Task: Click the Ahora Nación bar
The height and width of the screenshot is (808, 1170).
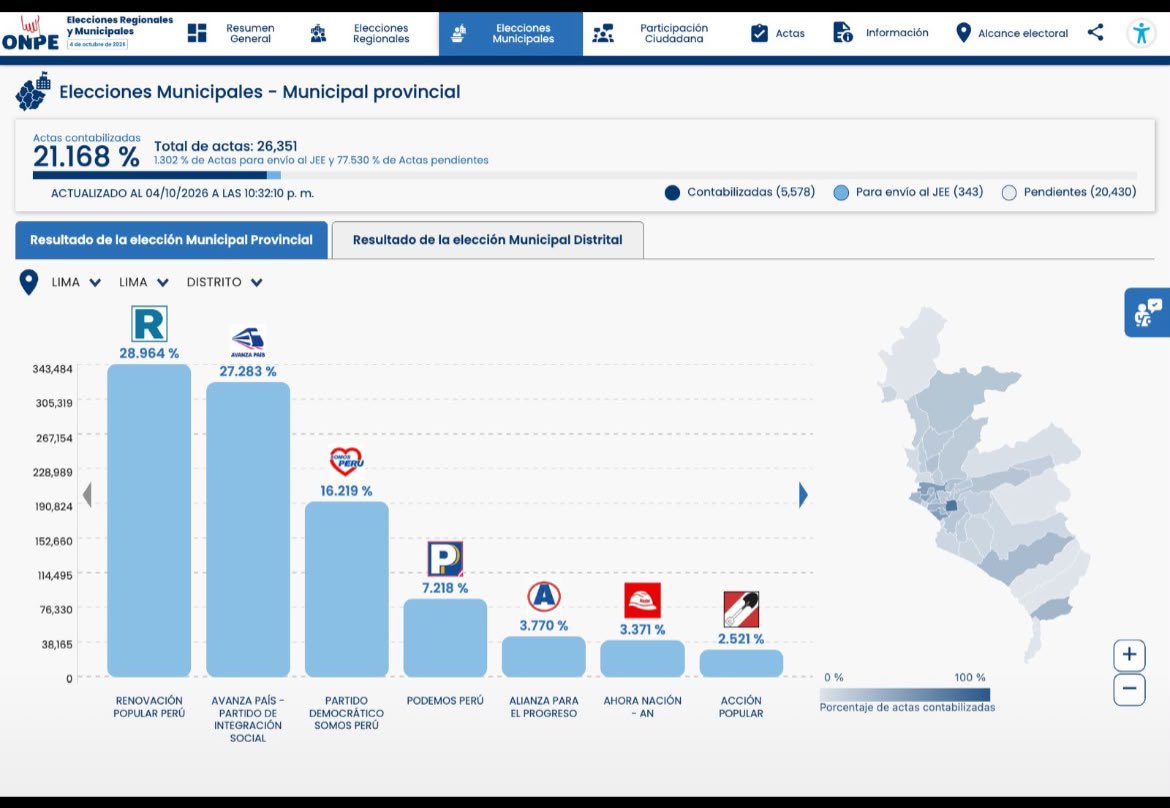Action: 642,659
